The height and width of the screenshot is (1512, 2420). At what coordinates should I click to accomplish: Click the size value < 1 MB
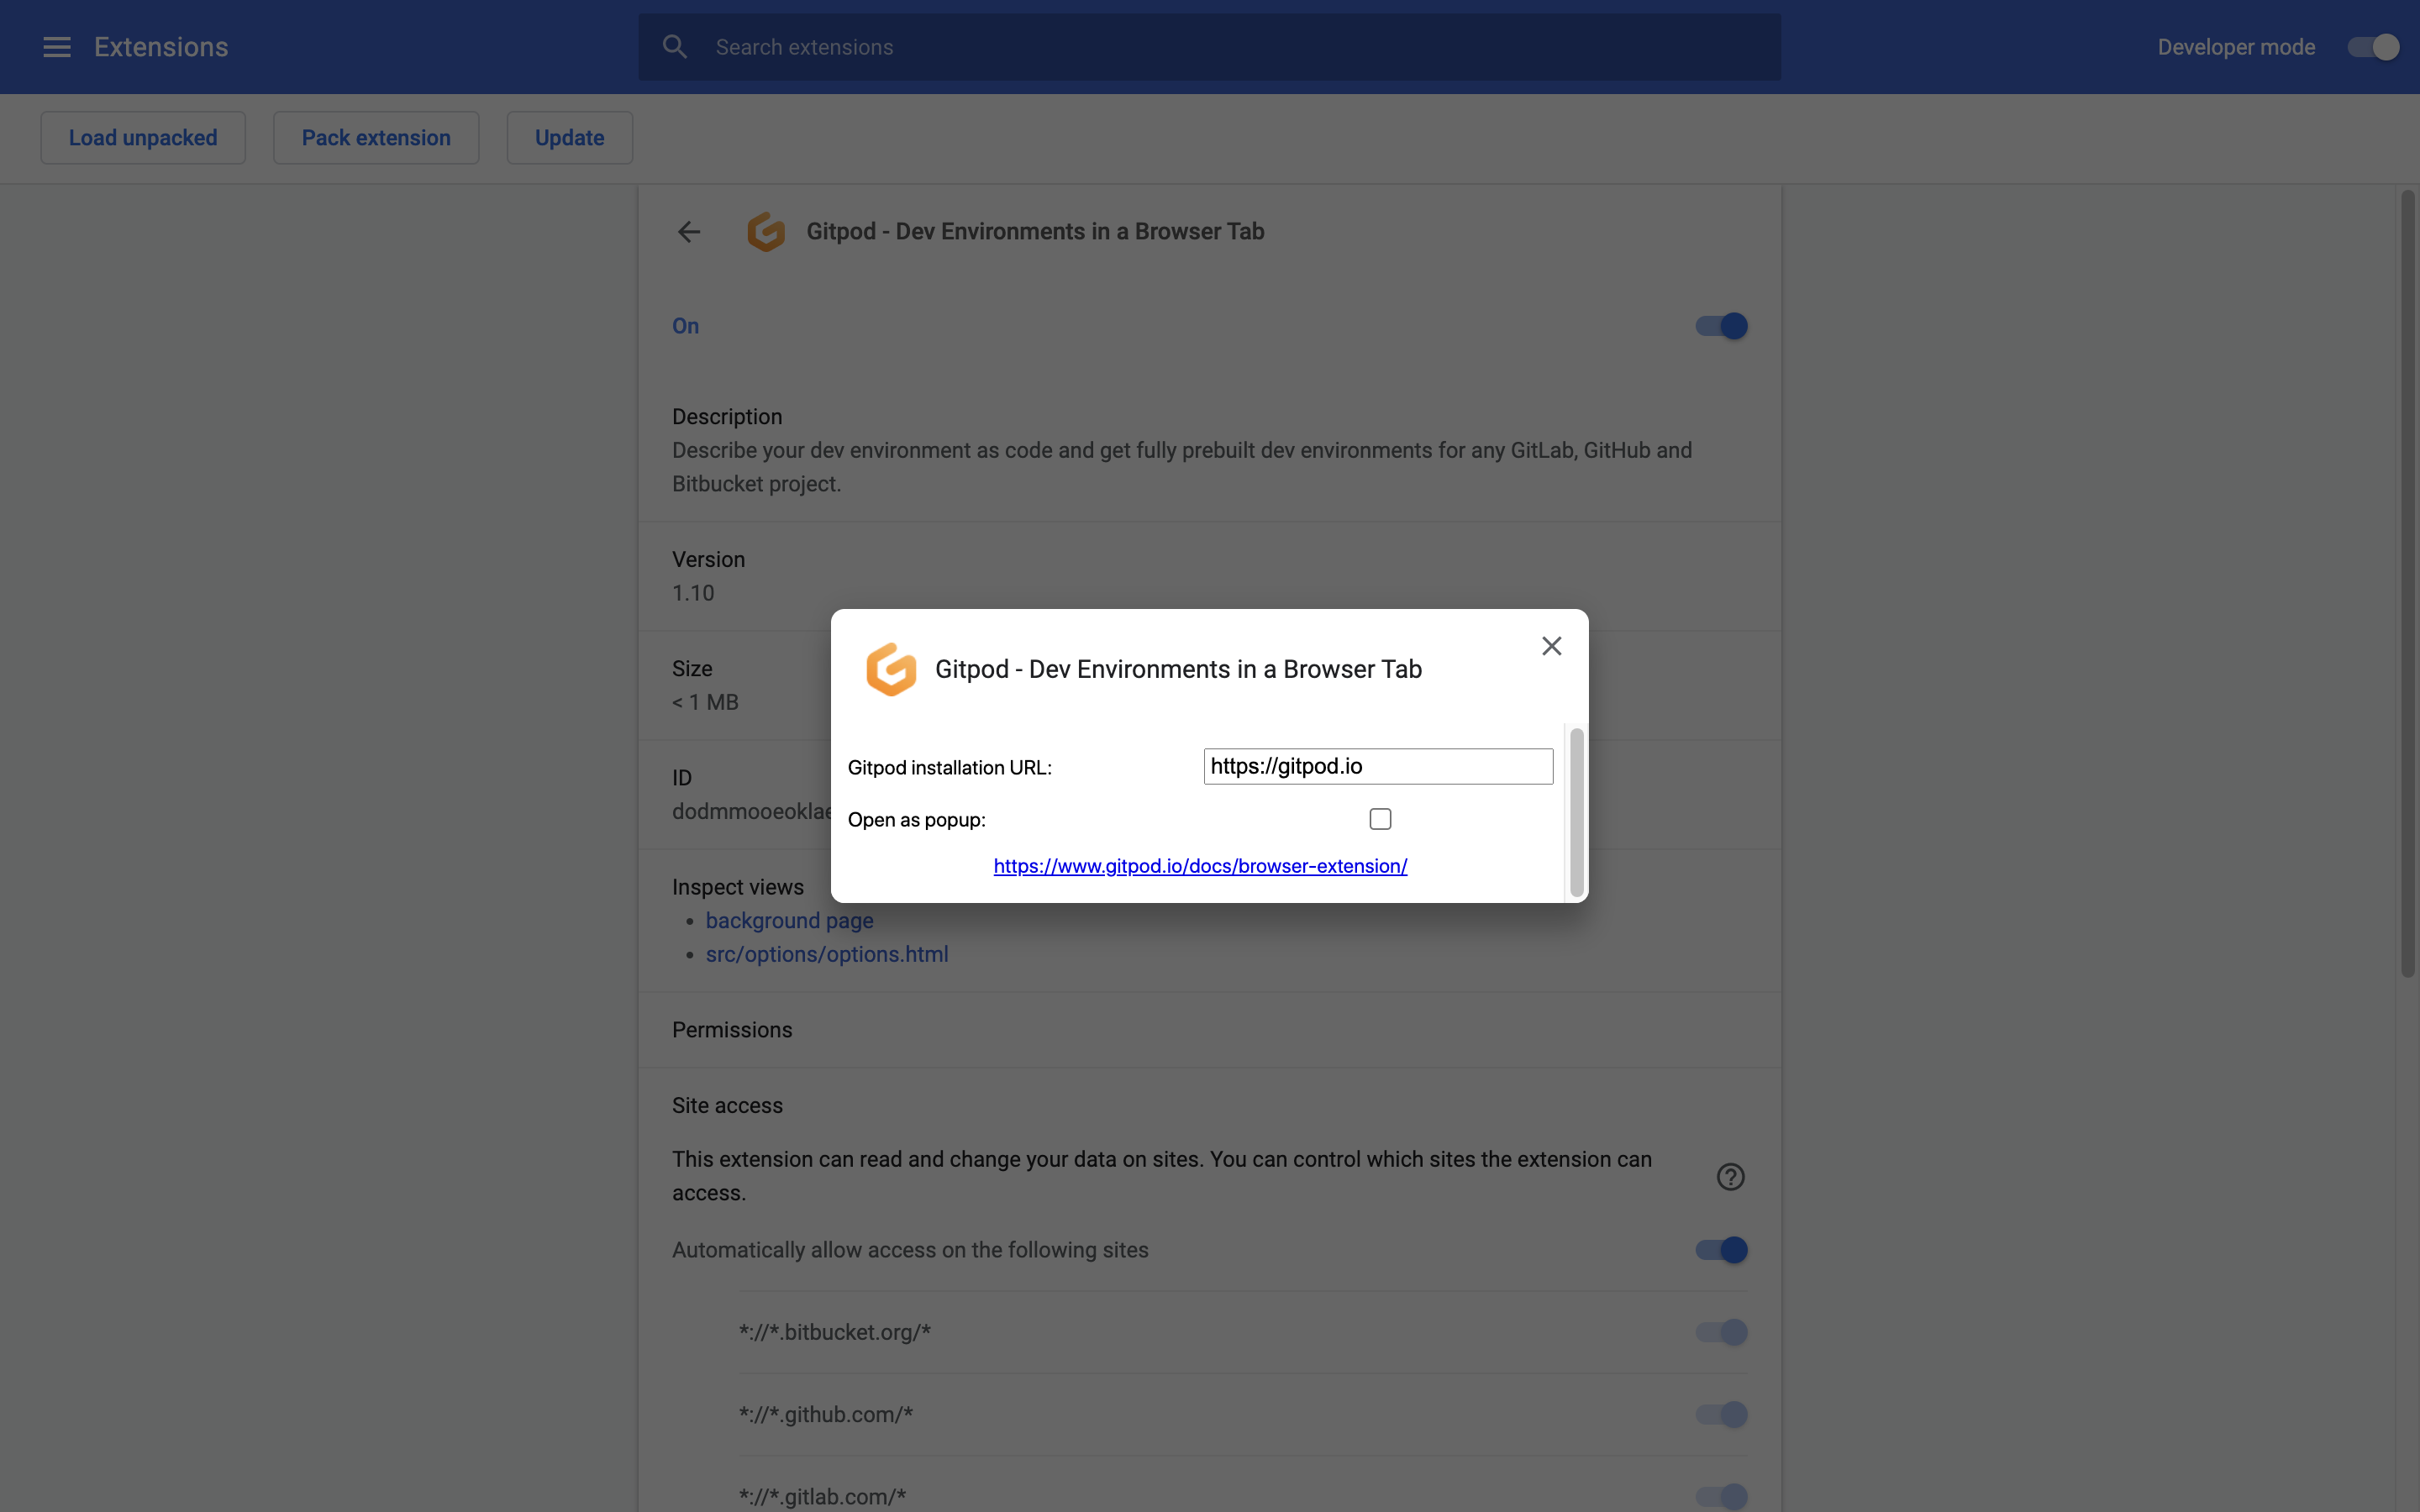coord(705,702)
